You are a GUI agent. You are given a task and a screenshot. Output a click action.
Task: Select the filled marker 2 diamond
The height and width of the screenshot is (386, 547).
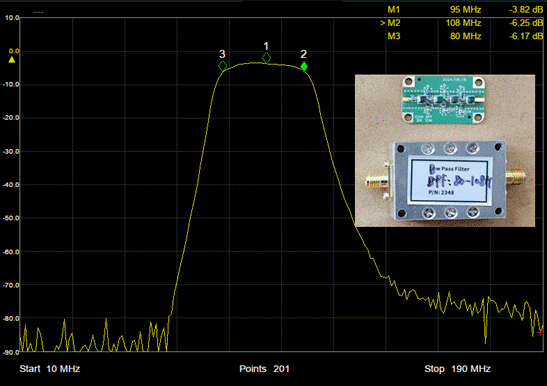pyautogui.click(x=304, y=66)
